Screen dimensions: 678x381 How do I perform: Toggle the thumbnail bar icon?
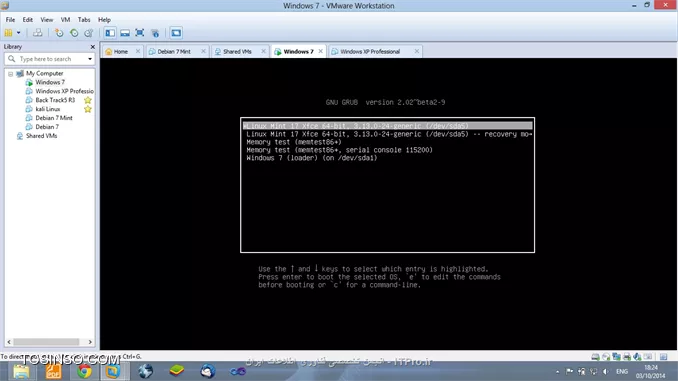click(x=125, y=33)
